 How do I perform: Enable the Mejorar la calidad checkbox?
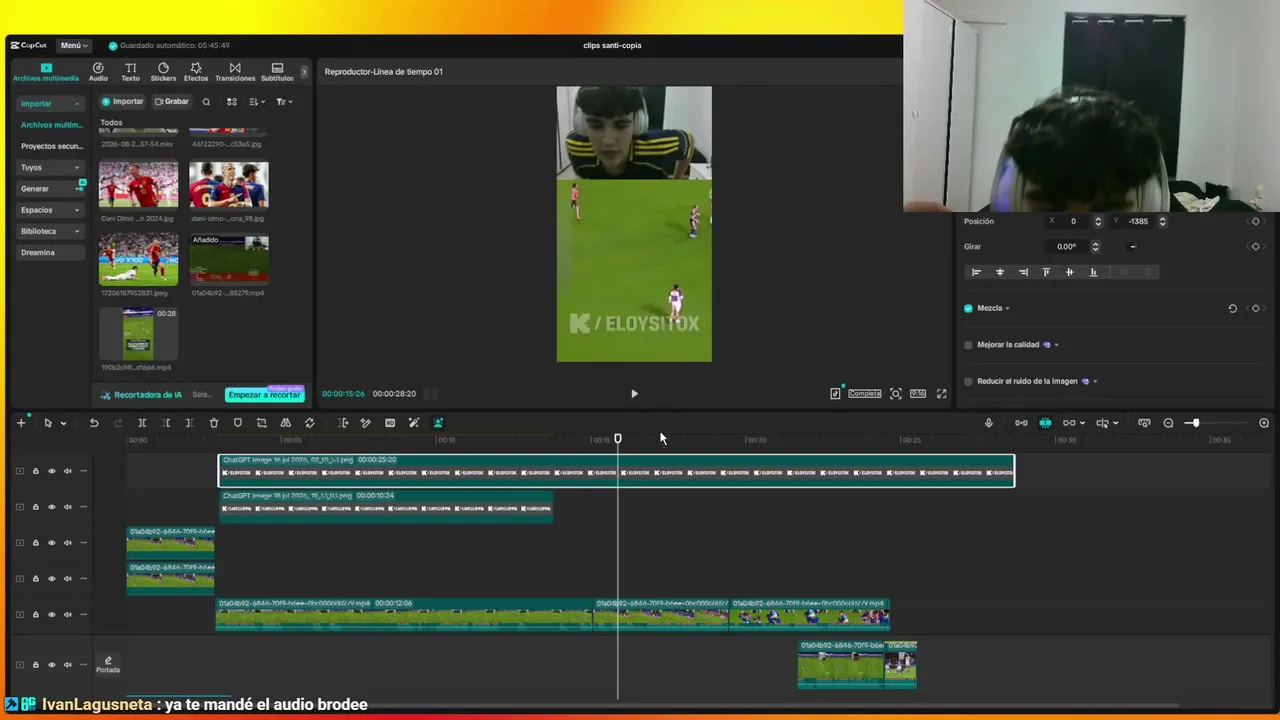point(968,345)
